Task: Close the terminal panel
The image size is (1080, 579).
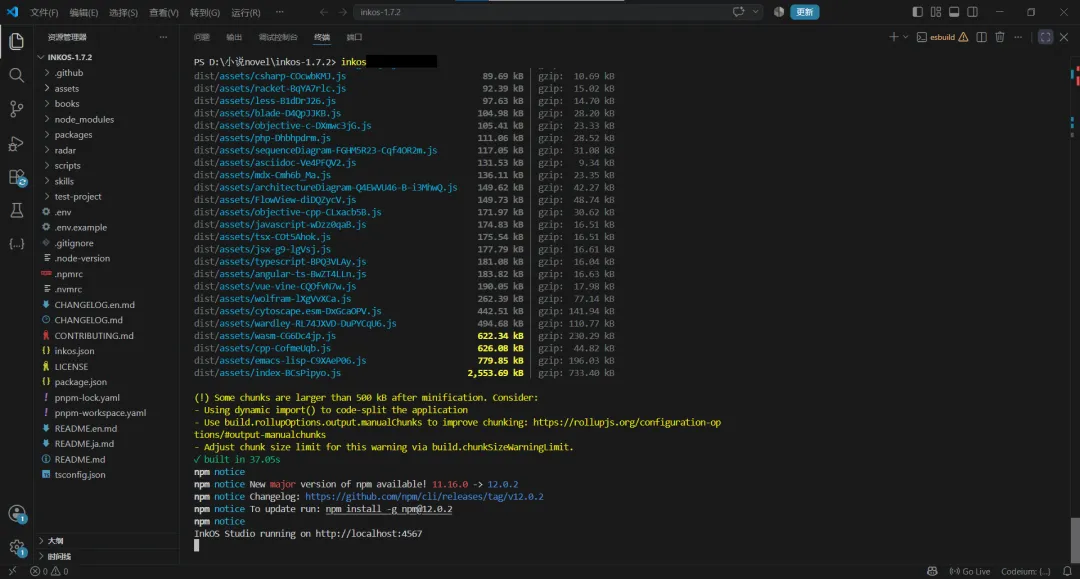Action: (x=1064, y=37)
